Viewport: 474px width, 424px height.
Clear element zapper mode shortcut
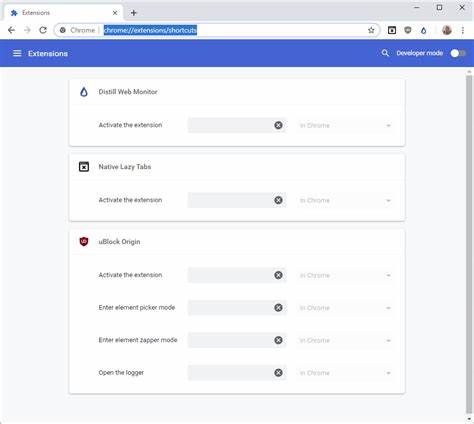[x=278, y=340]
